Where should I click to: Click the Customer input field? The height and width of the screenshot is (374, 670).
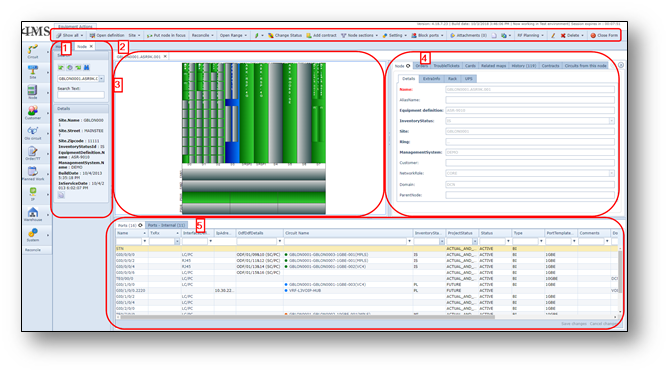(x=530, y=163)
